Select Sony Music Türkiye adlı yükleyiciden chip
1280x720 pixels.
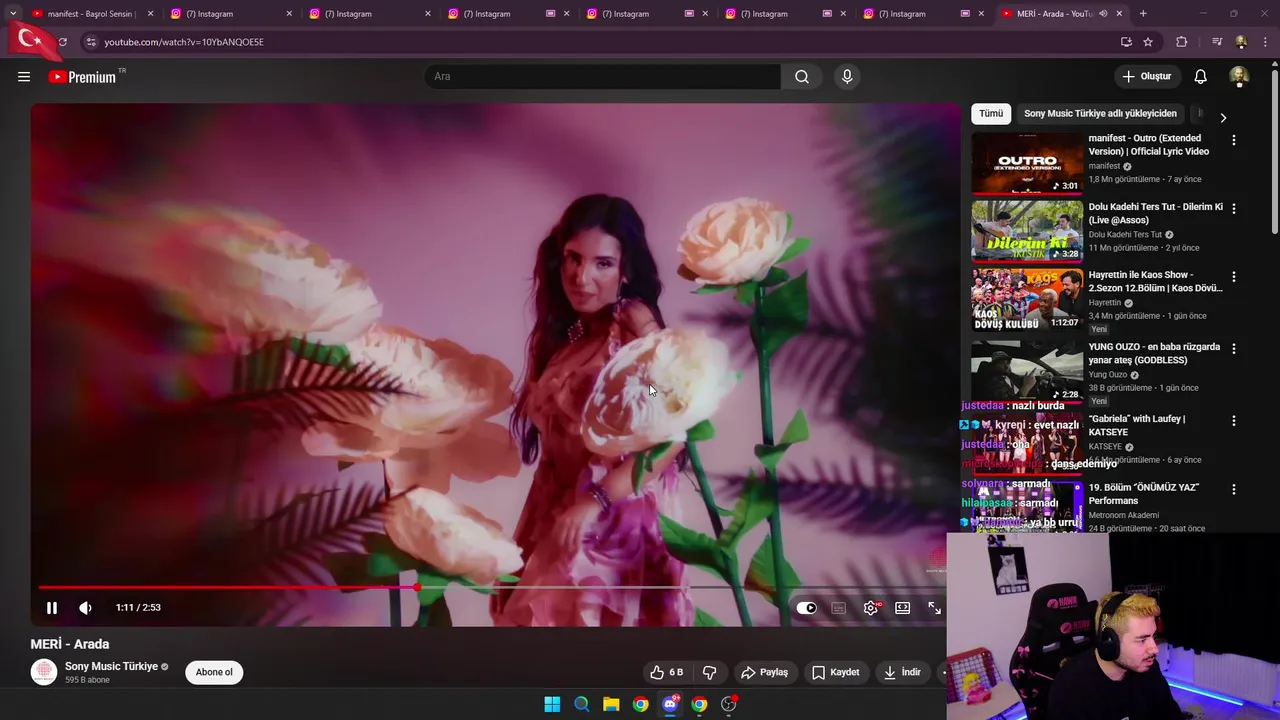(x=1100, y=114)
